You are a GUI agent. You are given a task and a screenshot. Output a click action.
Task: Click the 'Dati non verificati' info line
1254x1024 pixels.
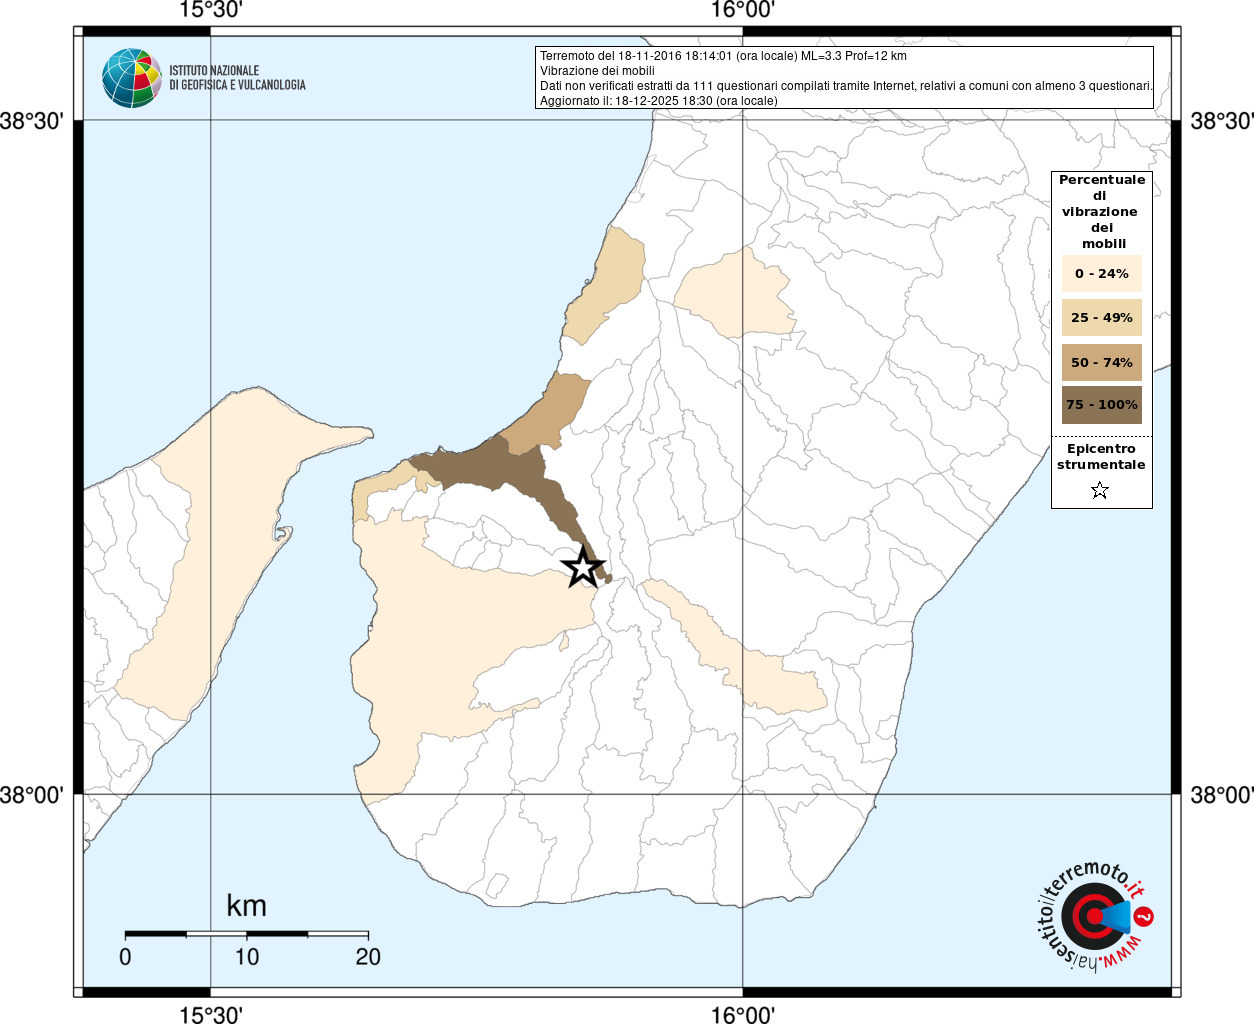click(846, 86)
